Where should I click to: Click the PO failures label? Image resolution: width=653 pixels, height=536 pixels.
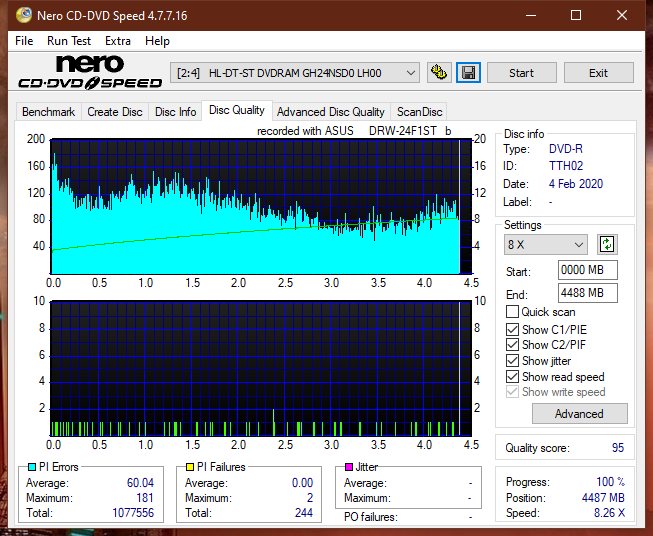point(371,517)
